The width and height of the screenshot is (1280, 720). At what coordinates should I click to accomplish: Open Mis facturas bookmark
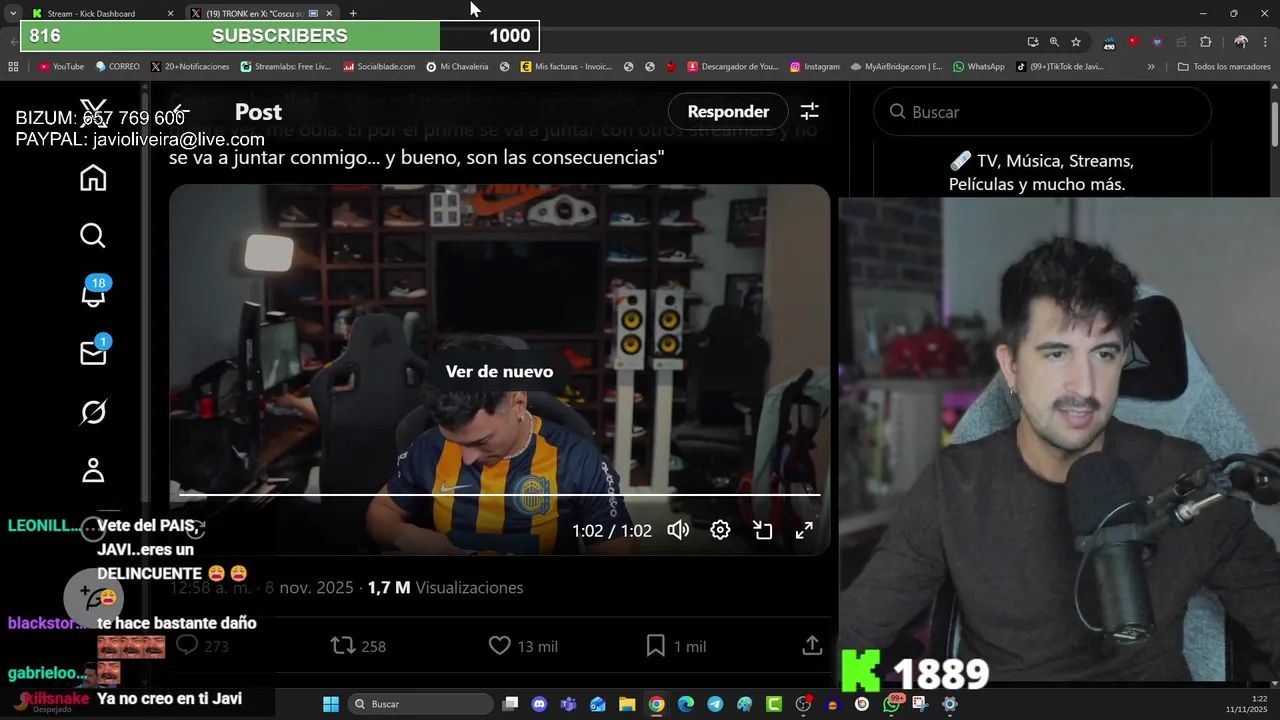coord(566,67)
